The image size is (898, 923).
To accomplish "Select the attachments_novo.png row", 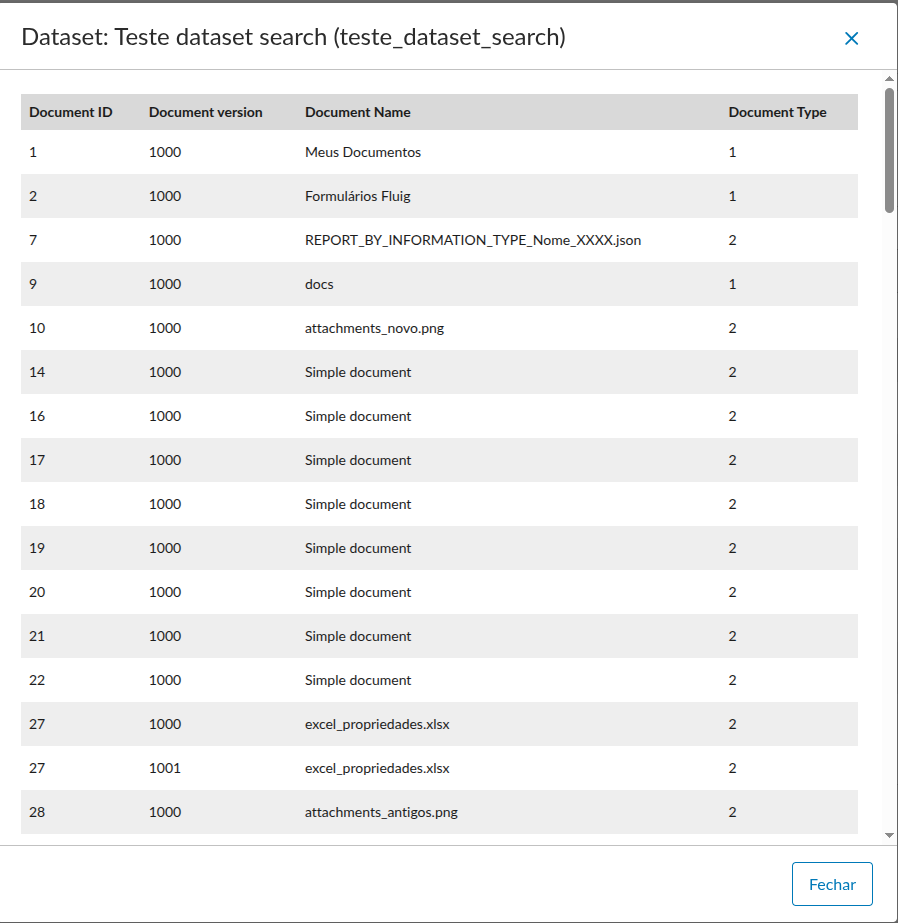I will point(374,328).
